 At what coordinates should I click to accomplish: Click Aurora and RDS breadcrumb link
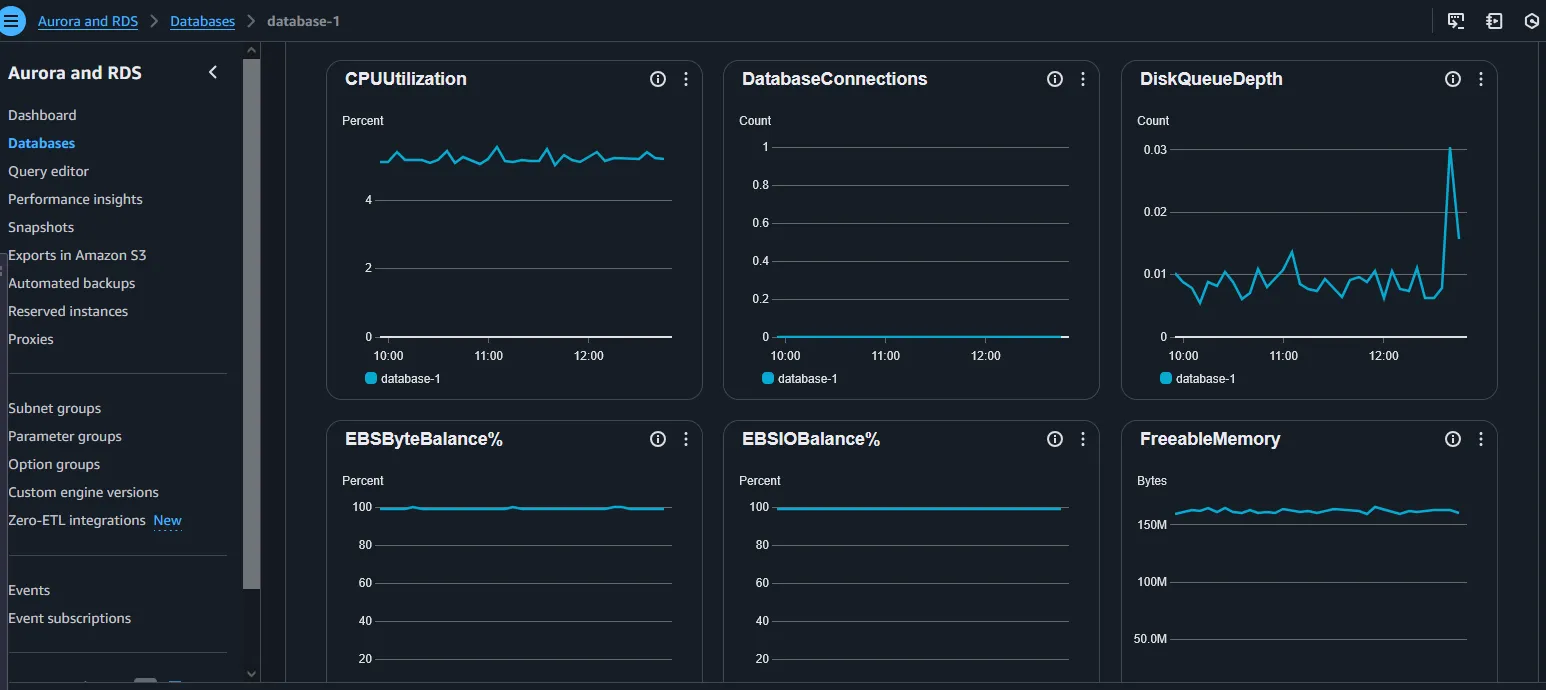tap(88, 21)
